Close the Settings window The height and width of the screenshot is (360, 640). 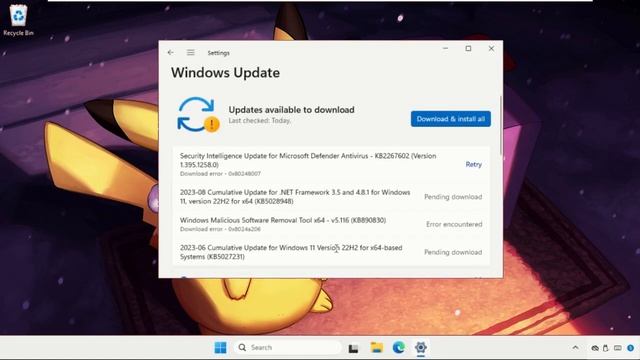point(491,49)
